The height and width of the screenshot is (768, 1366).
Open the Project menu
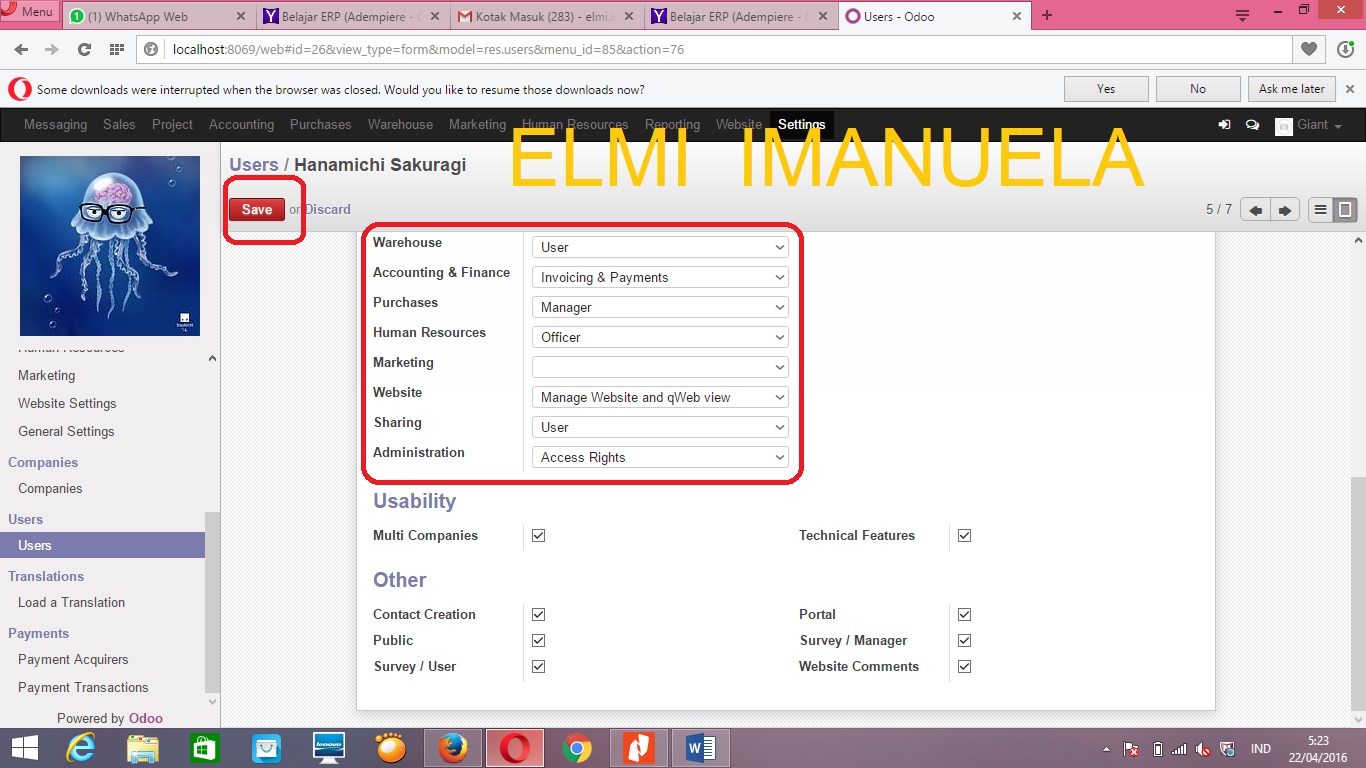[x=172, y=125]
